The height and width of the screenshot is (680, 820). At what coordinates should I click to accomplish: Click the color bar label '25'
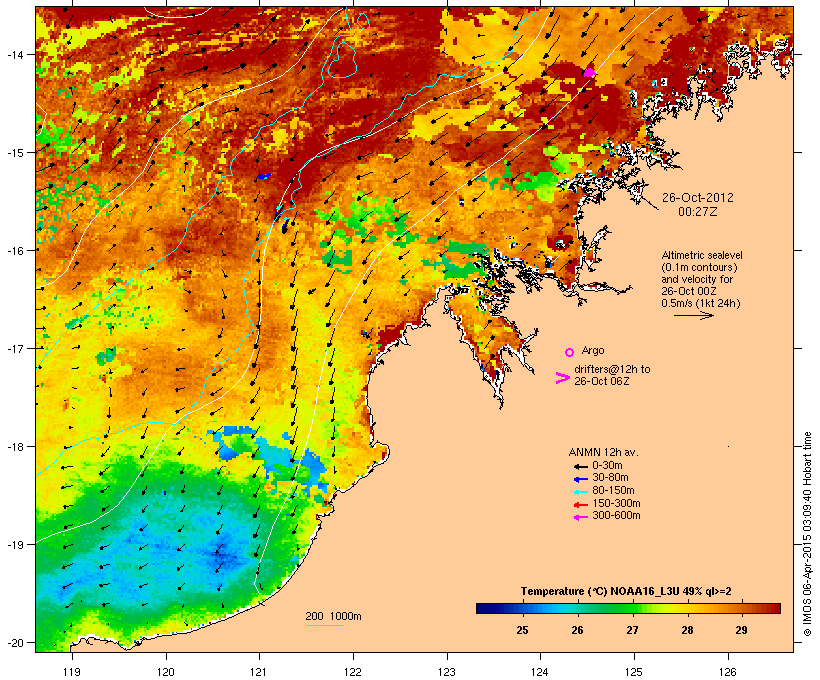[522, 630]
